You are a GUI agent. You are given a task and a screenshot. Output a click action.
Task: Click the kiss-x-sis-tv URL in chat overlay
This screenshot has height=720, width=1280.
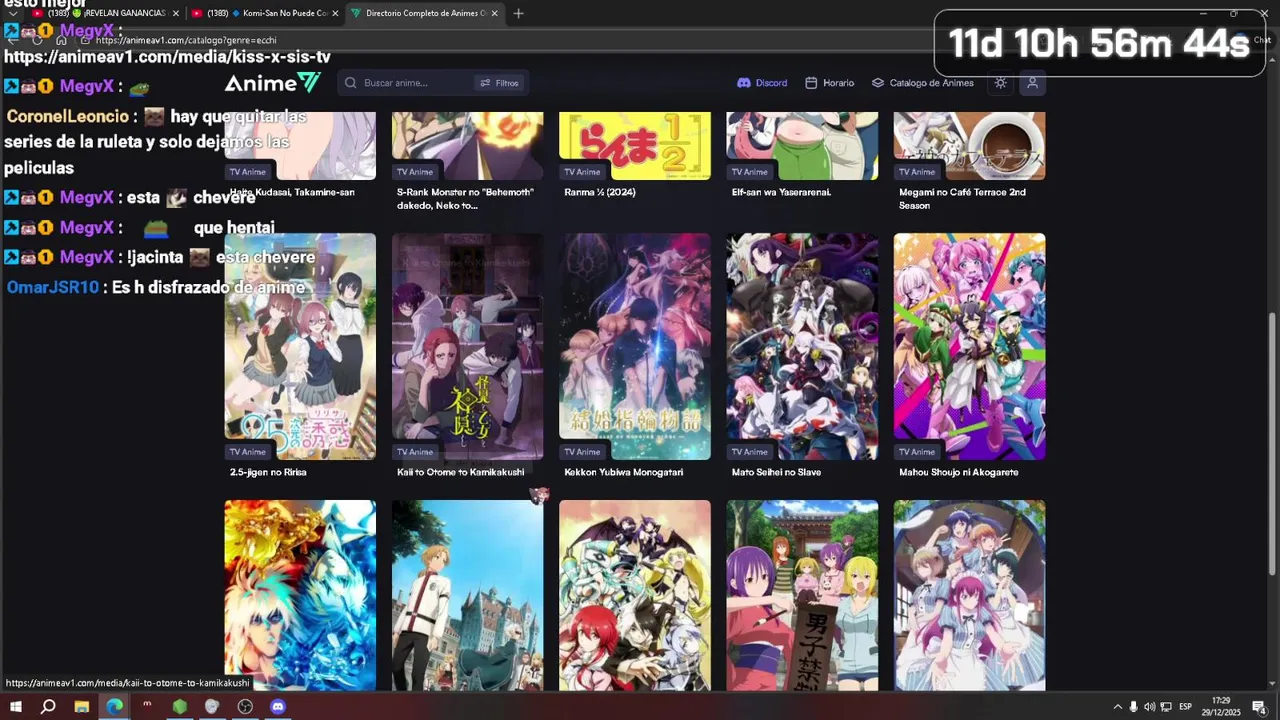pos(167,57)
